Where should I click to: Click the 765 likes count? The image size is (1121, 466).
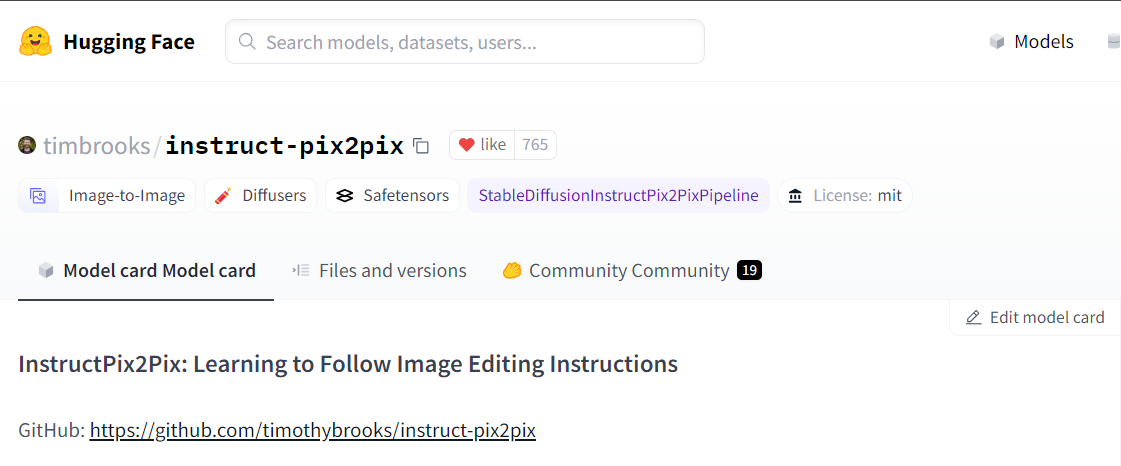(x=535, y=145)
